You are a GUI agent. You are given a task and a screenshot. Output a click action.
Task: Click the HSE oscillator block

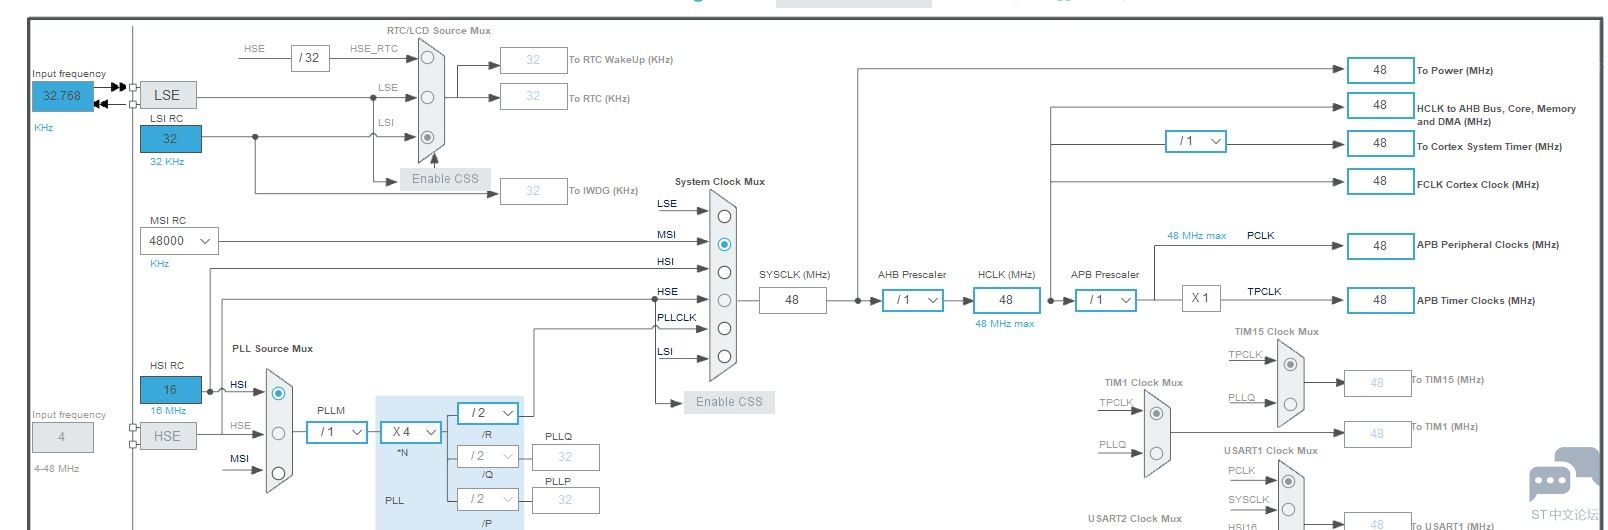(x=167, y=436)
